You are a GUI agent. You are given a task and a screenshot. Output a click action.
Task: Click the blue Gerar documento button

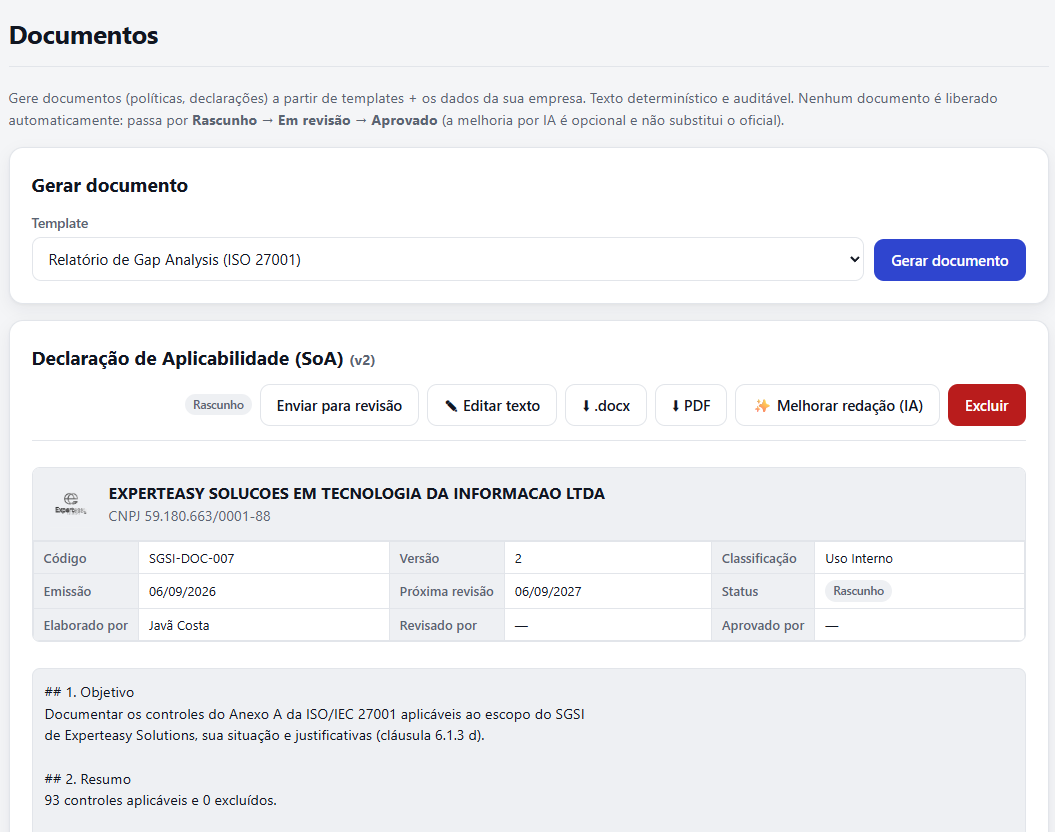pyautogui.click(x=949, y=260)
